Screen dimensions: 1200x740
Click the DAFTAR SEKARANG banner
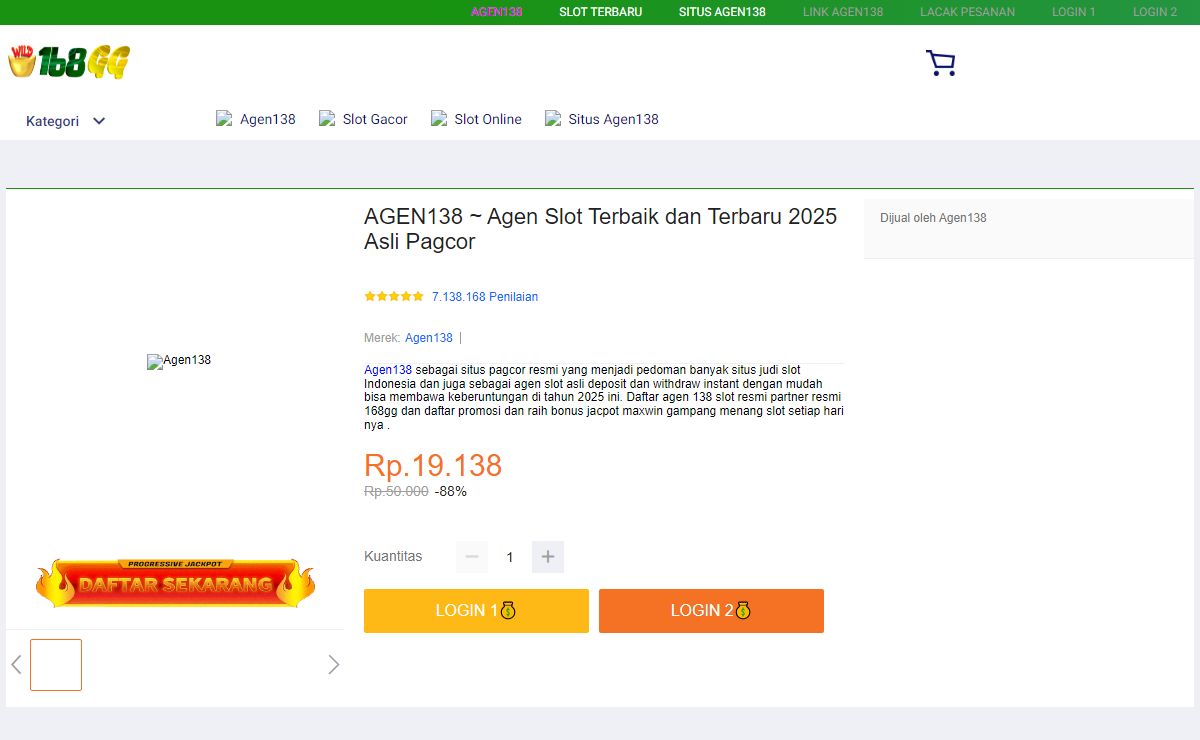click(175, 584)
